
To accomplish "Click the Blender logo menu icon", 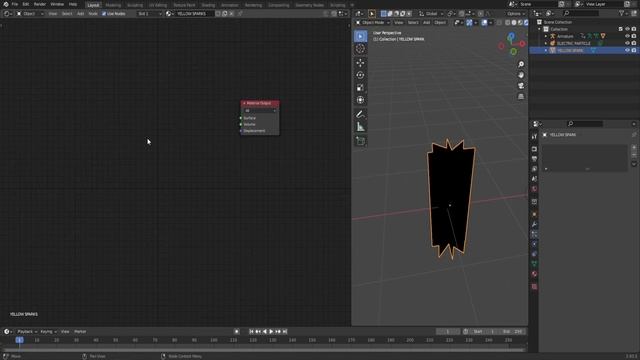I will (5, 4).
